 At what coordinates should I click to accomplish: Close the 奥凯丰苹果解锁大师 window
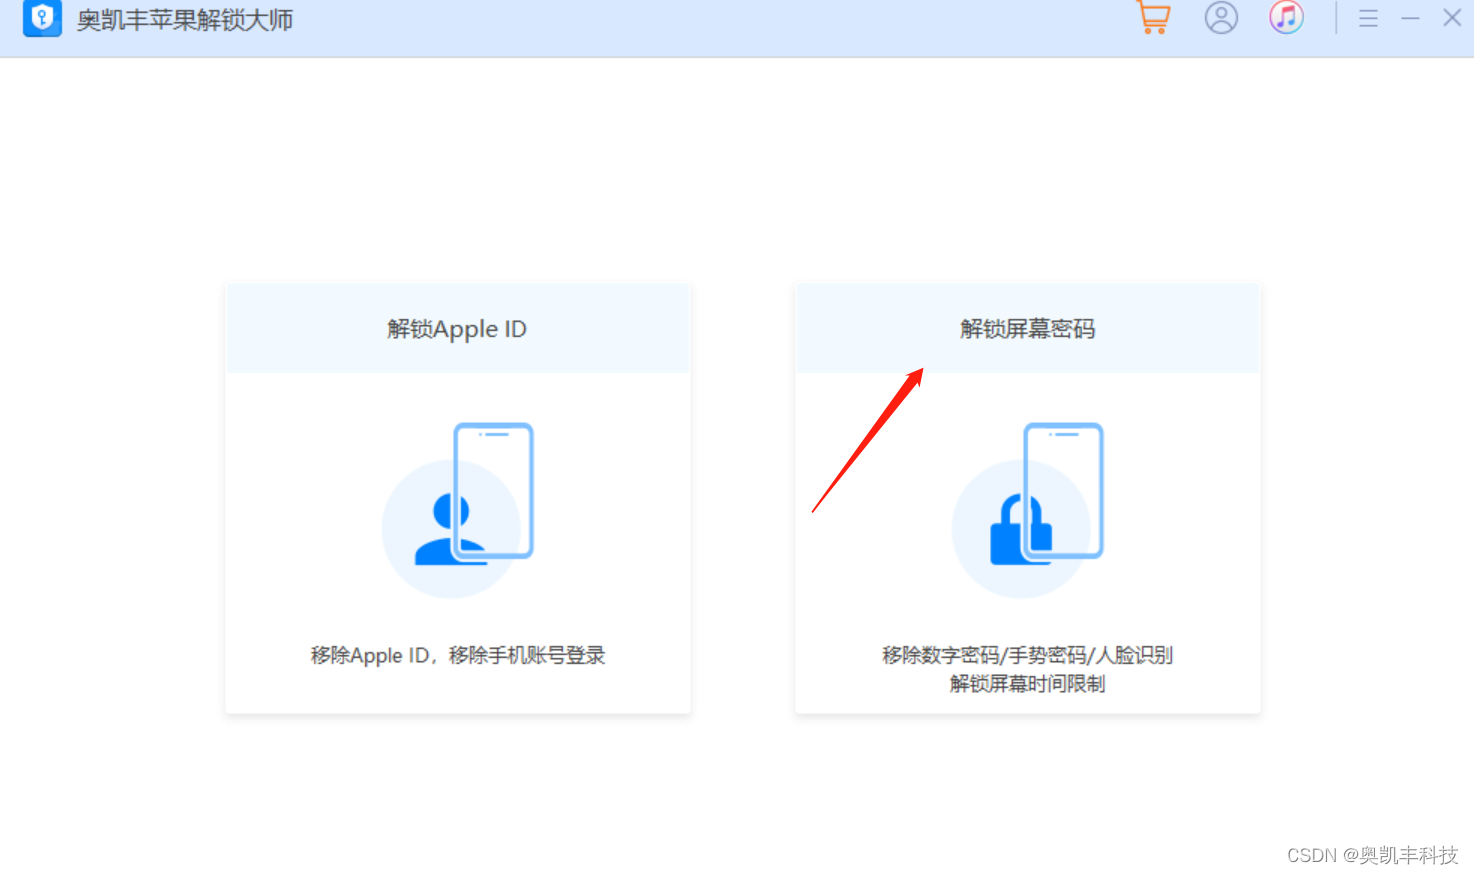(1452, 17)
